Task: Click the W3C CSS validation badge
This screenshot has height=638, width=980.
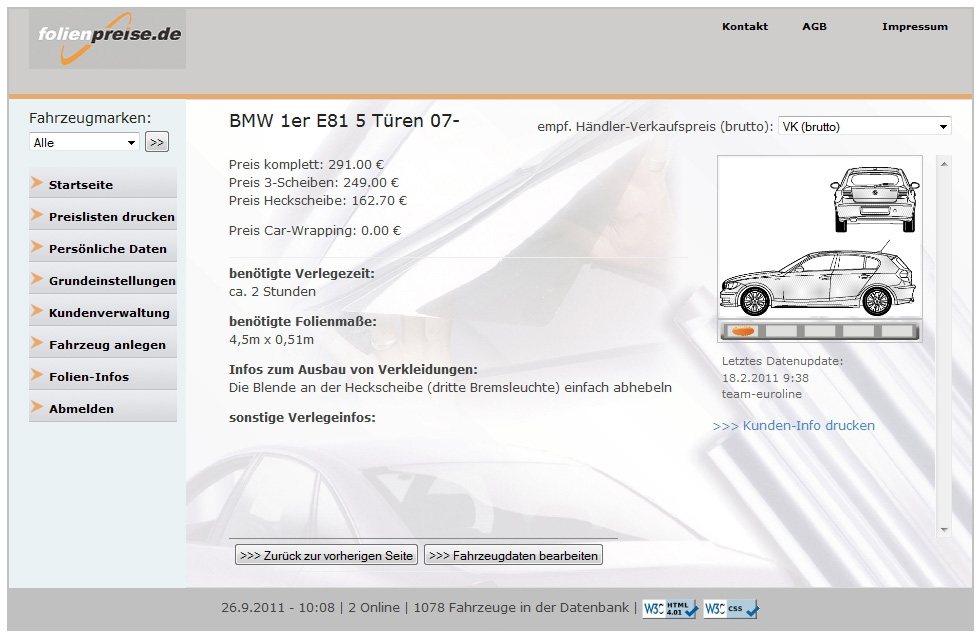Action: tap(731, 609)
